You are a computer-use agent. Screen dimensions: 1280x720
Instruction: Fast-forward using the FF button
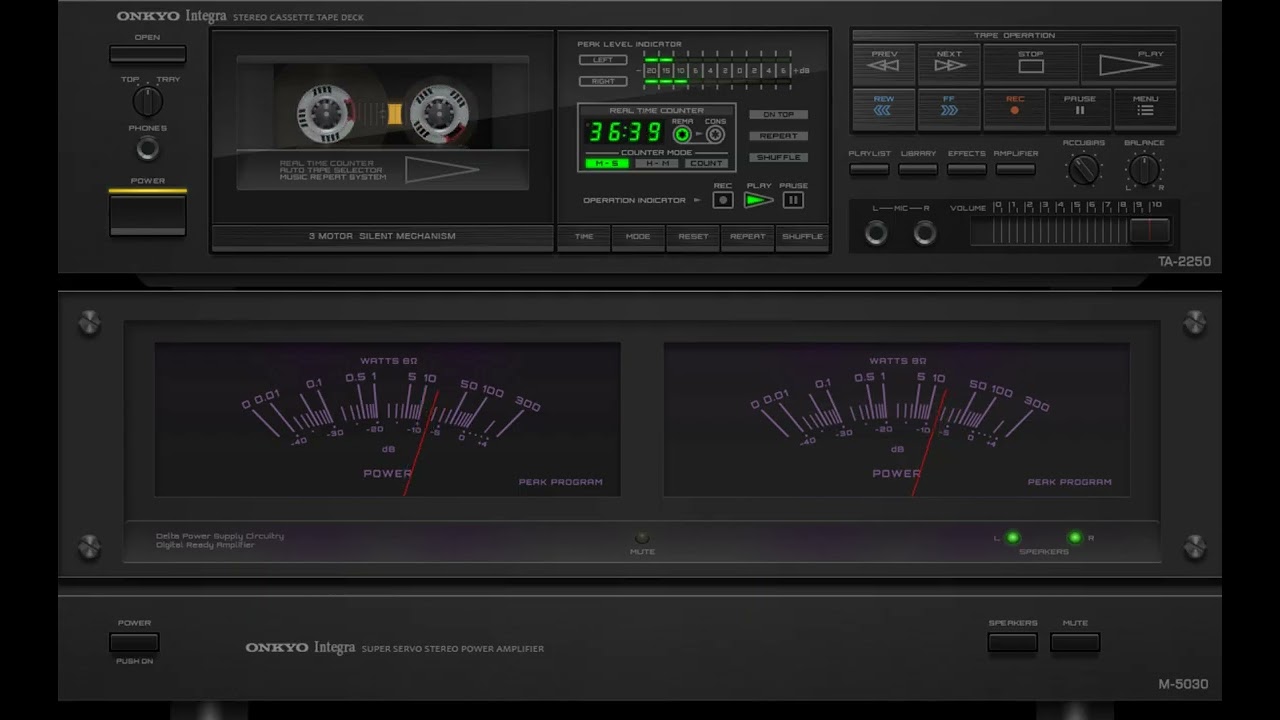[x=949, y=109]
